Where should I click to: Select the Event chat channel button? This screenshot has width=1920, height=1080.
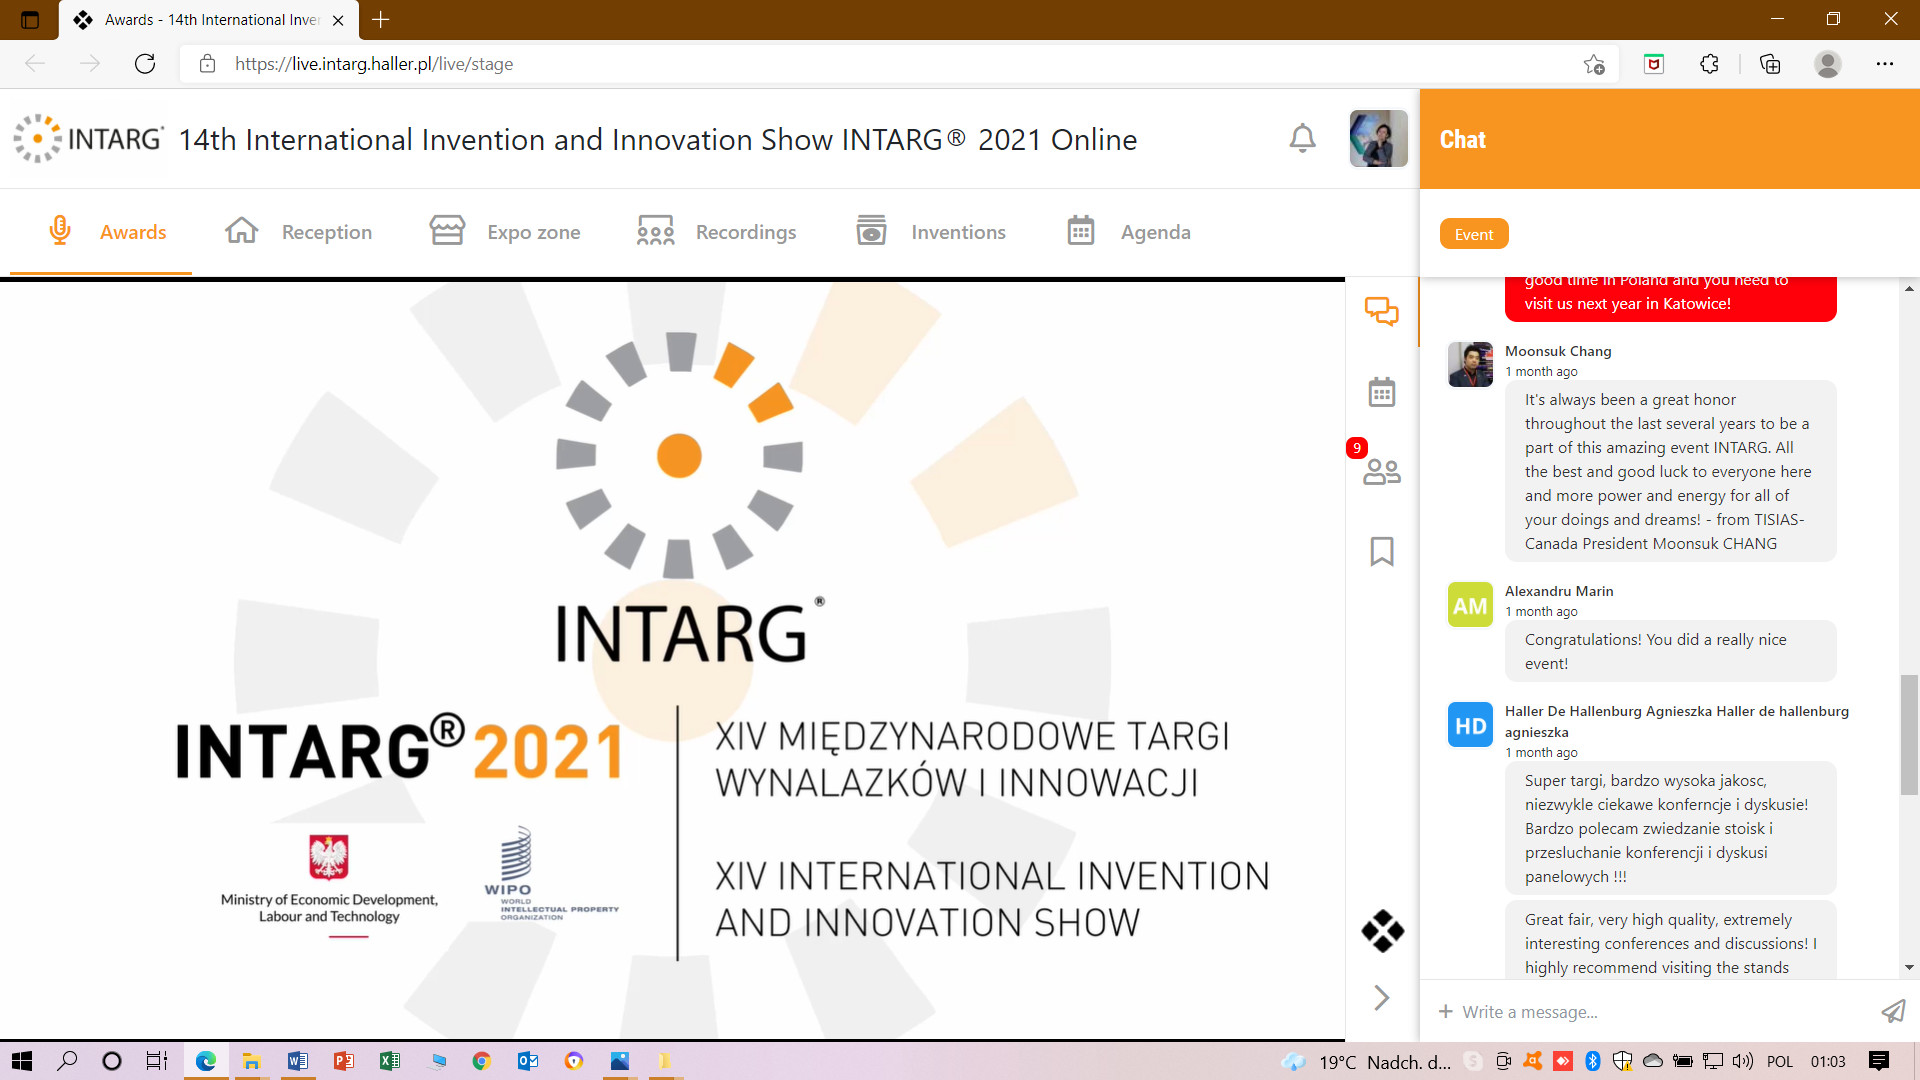point(1474,234)
